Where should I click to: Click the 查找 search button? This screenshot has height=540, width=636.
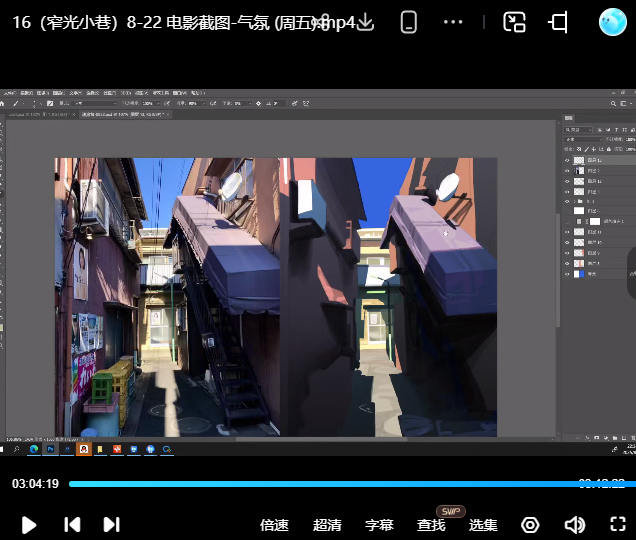(x=431, y=525)
